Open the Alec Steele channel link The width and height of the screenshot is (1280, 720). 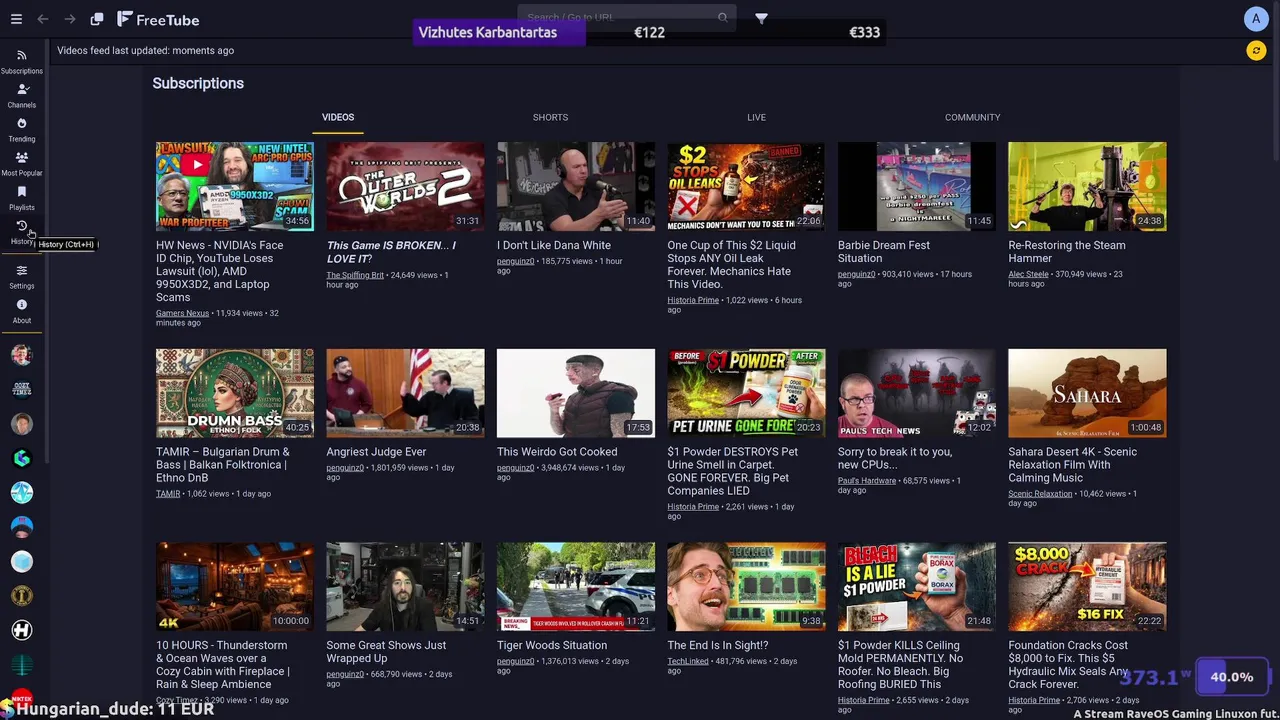pyautogui.click(x=1028, y=274)
